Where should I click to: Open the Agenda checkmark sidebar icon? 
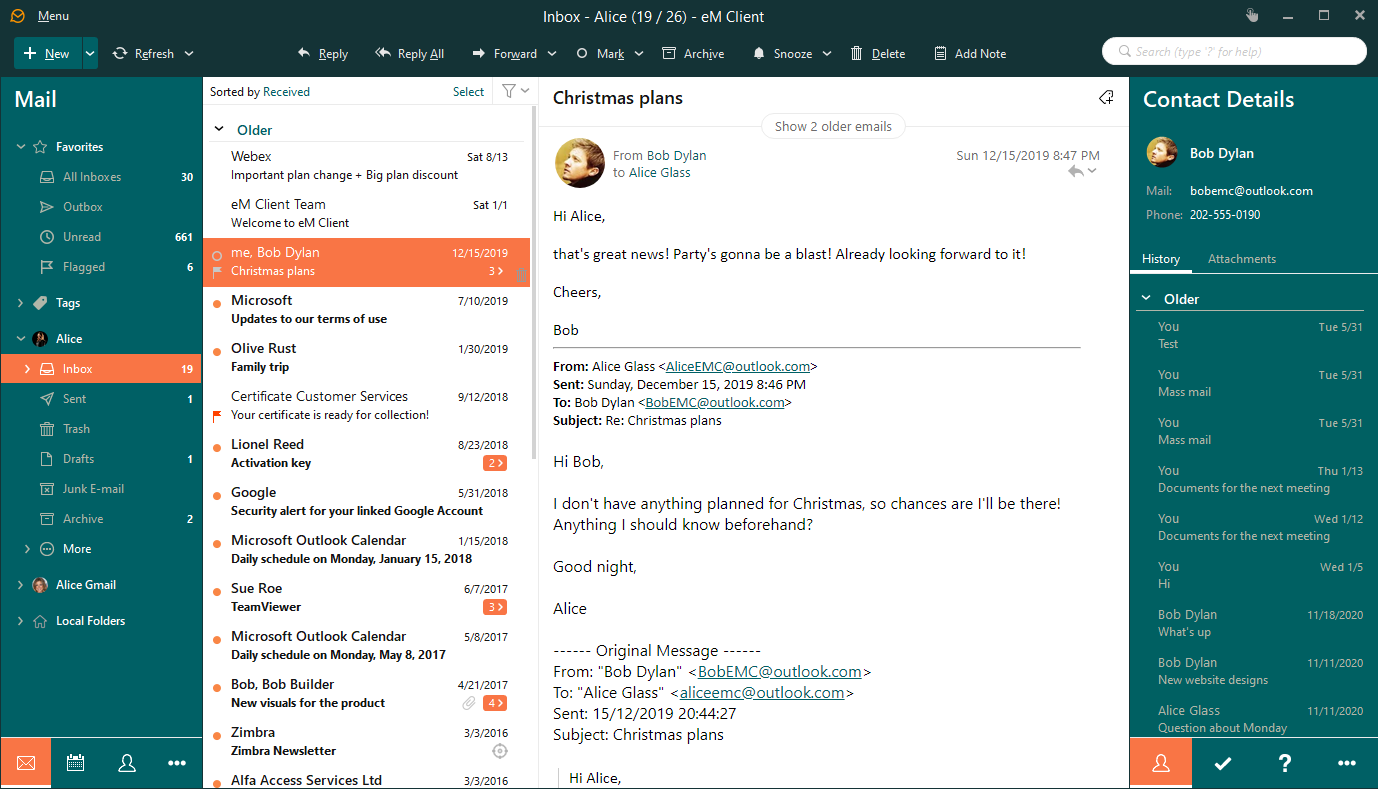click(1222, 763)
